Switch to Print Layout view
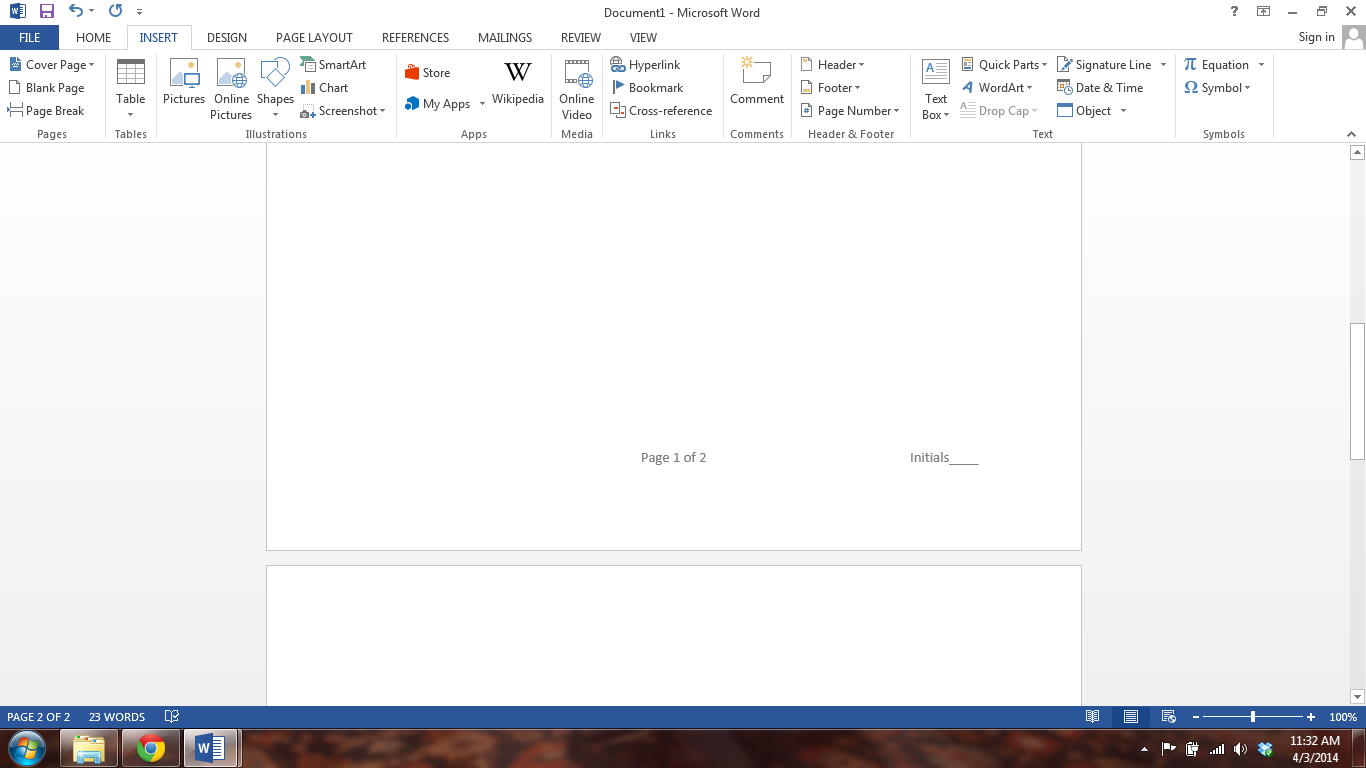Screen dimensions: 1366x768 pyautogui.click(x=1131, y=717)
